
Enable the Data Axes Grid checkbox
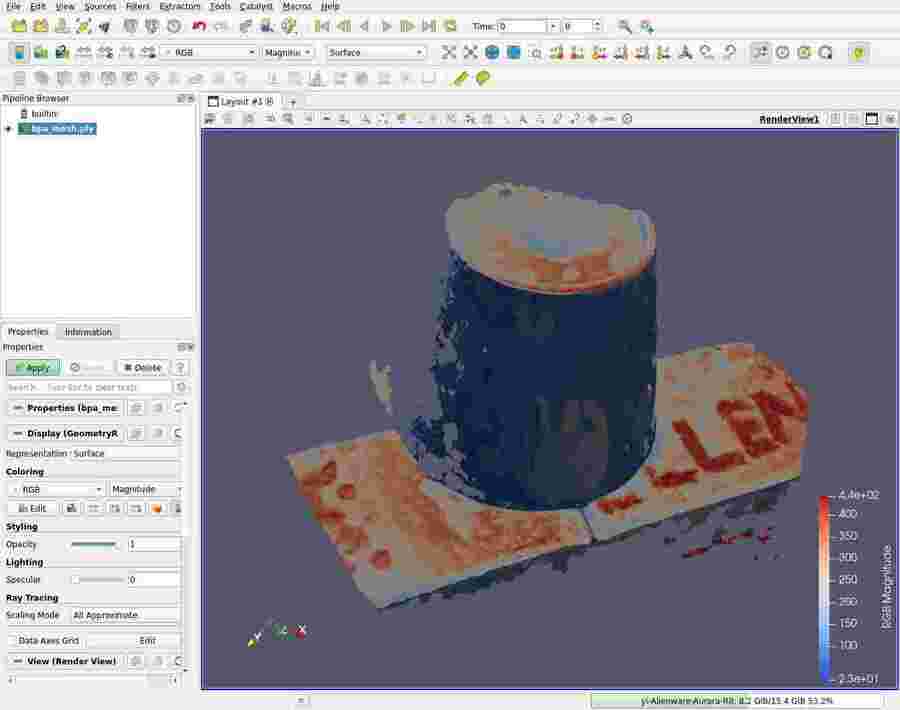[x=12, y=640]
